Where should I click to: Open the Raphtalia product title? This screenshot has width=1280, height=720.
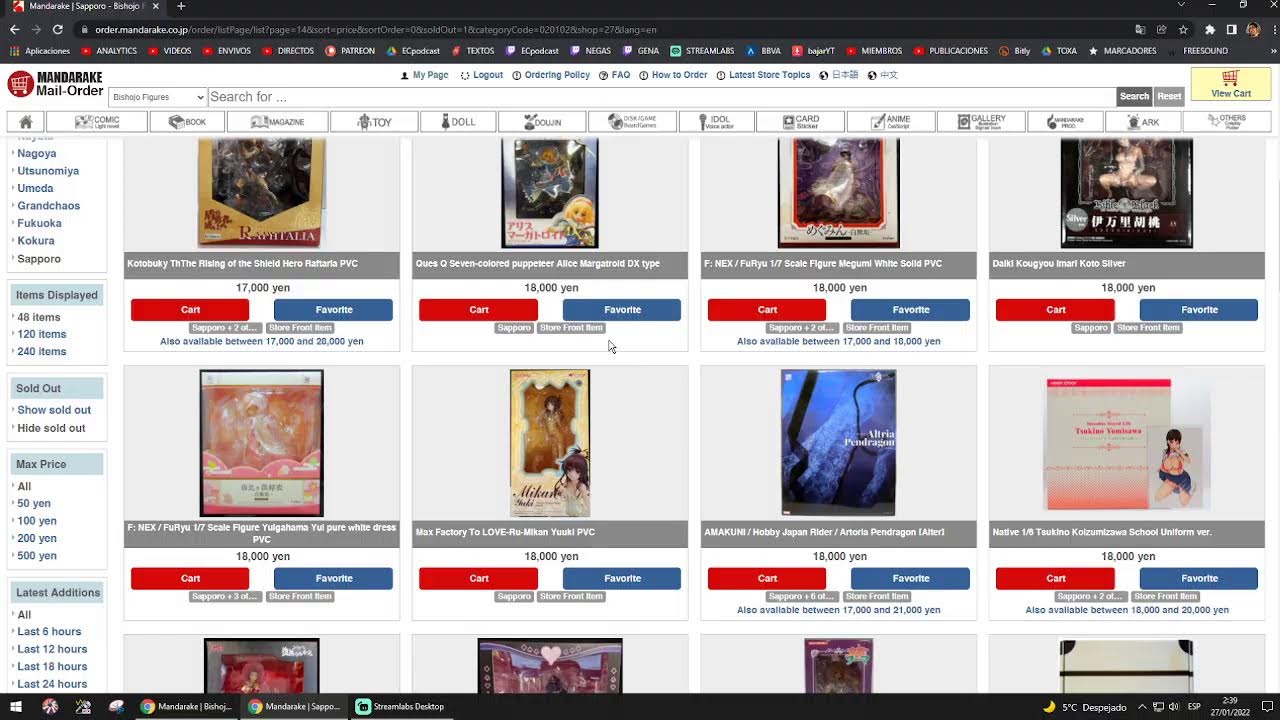(x=242, y=264)
